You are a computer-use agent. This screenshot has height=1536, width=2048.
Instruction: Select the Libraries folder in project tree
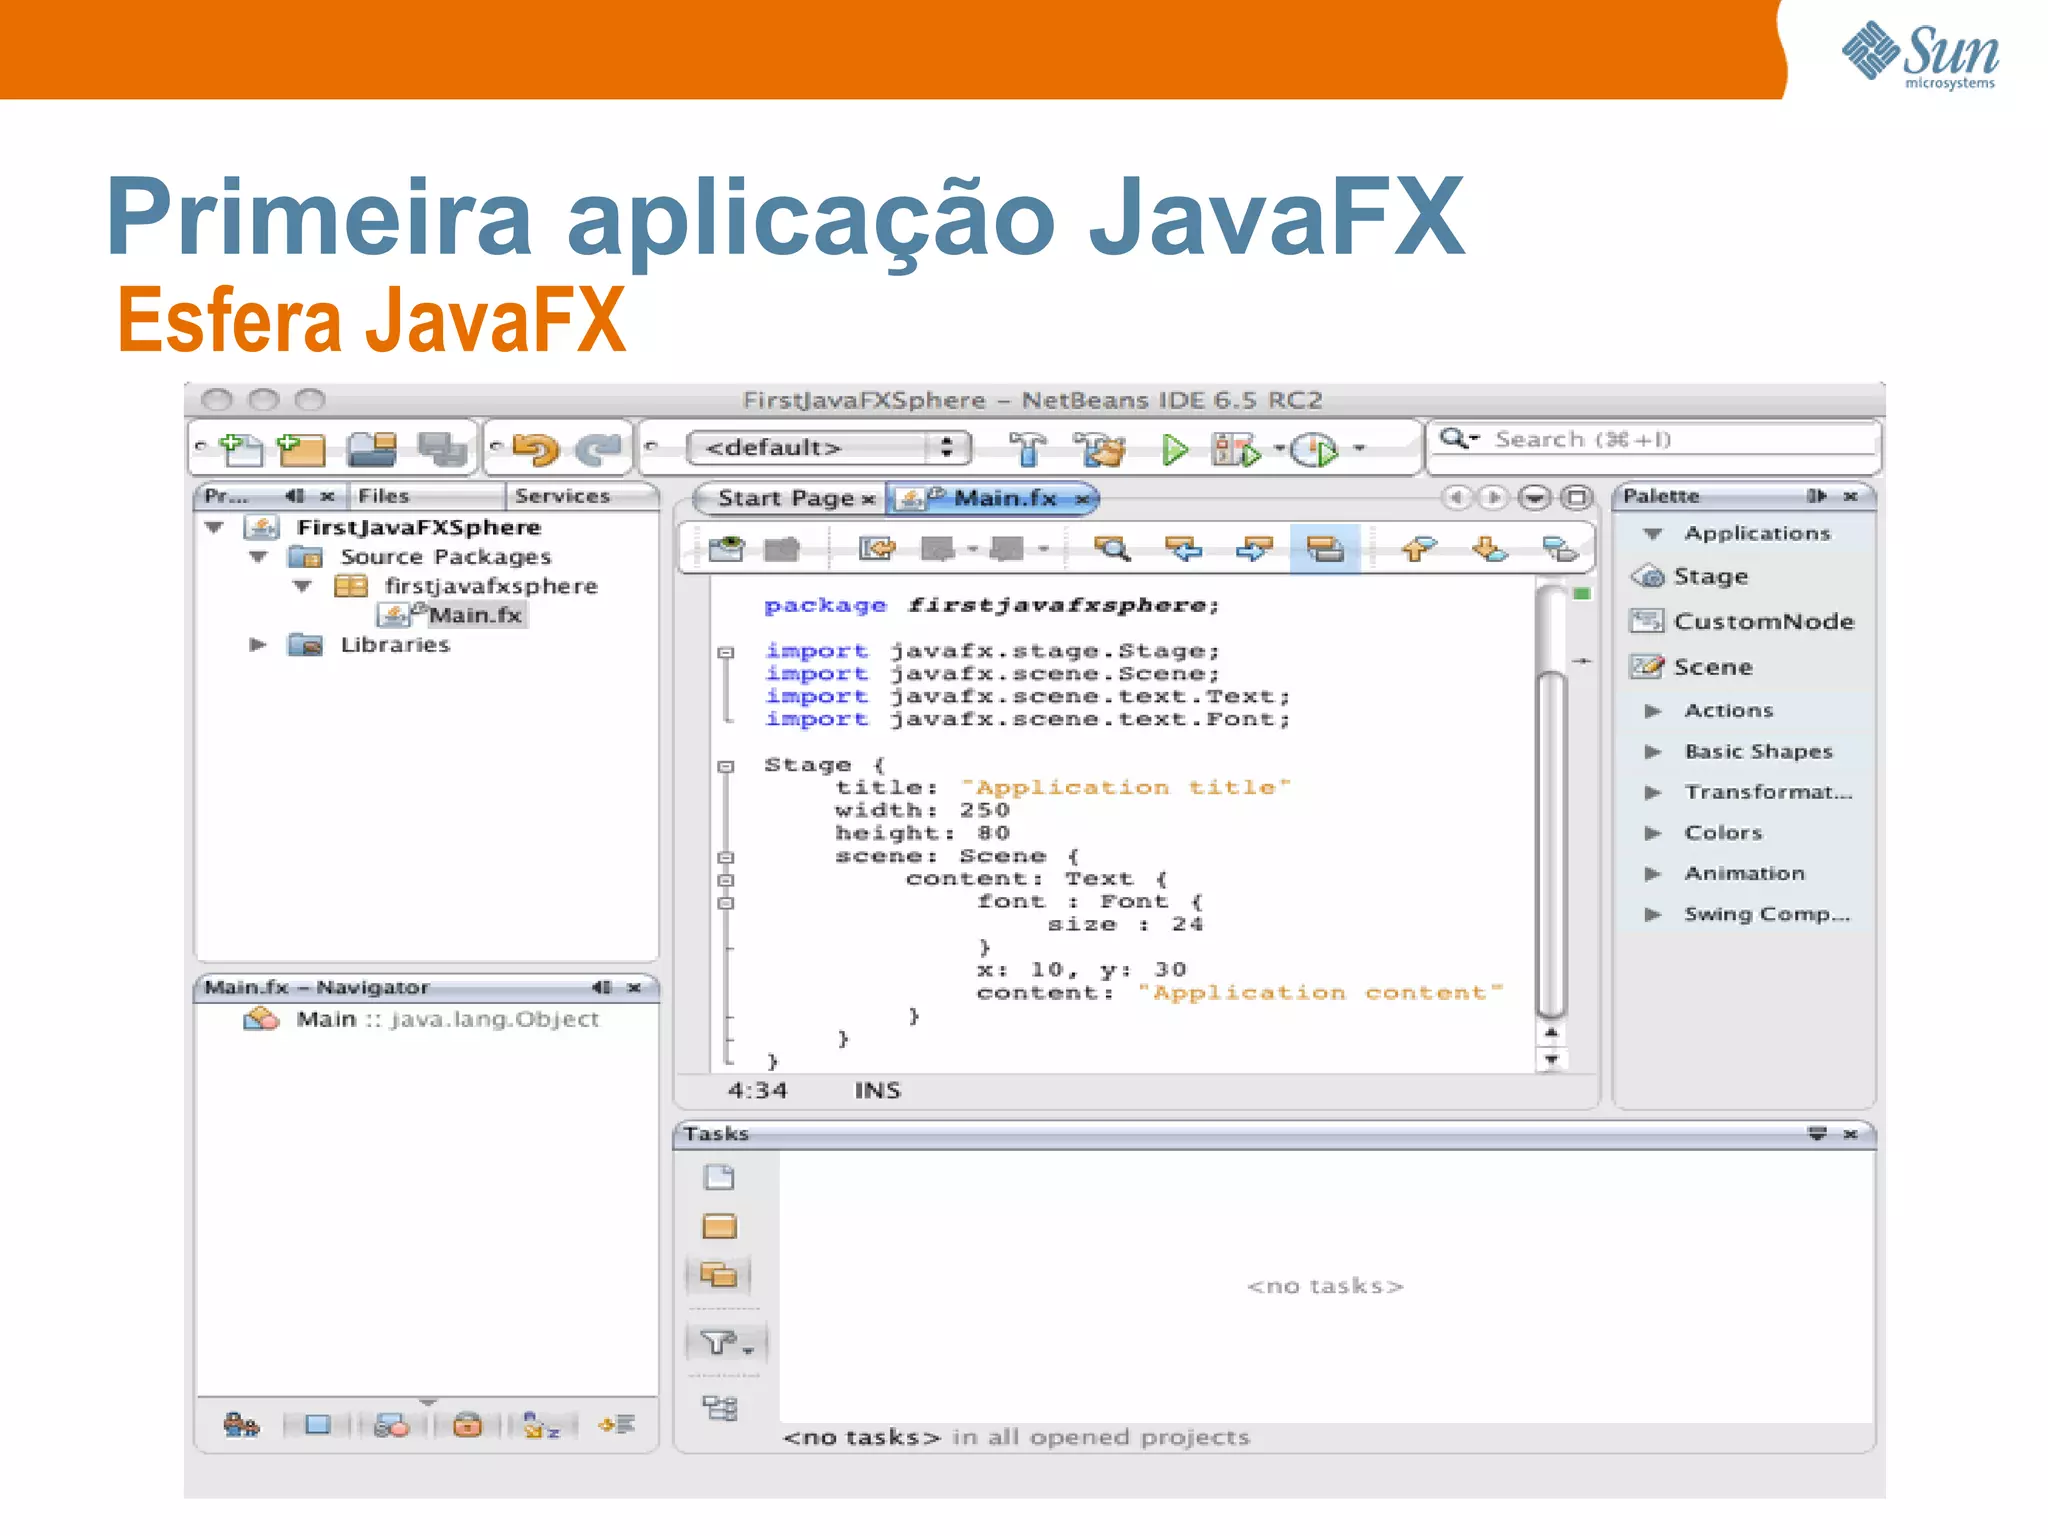point(395,645)
